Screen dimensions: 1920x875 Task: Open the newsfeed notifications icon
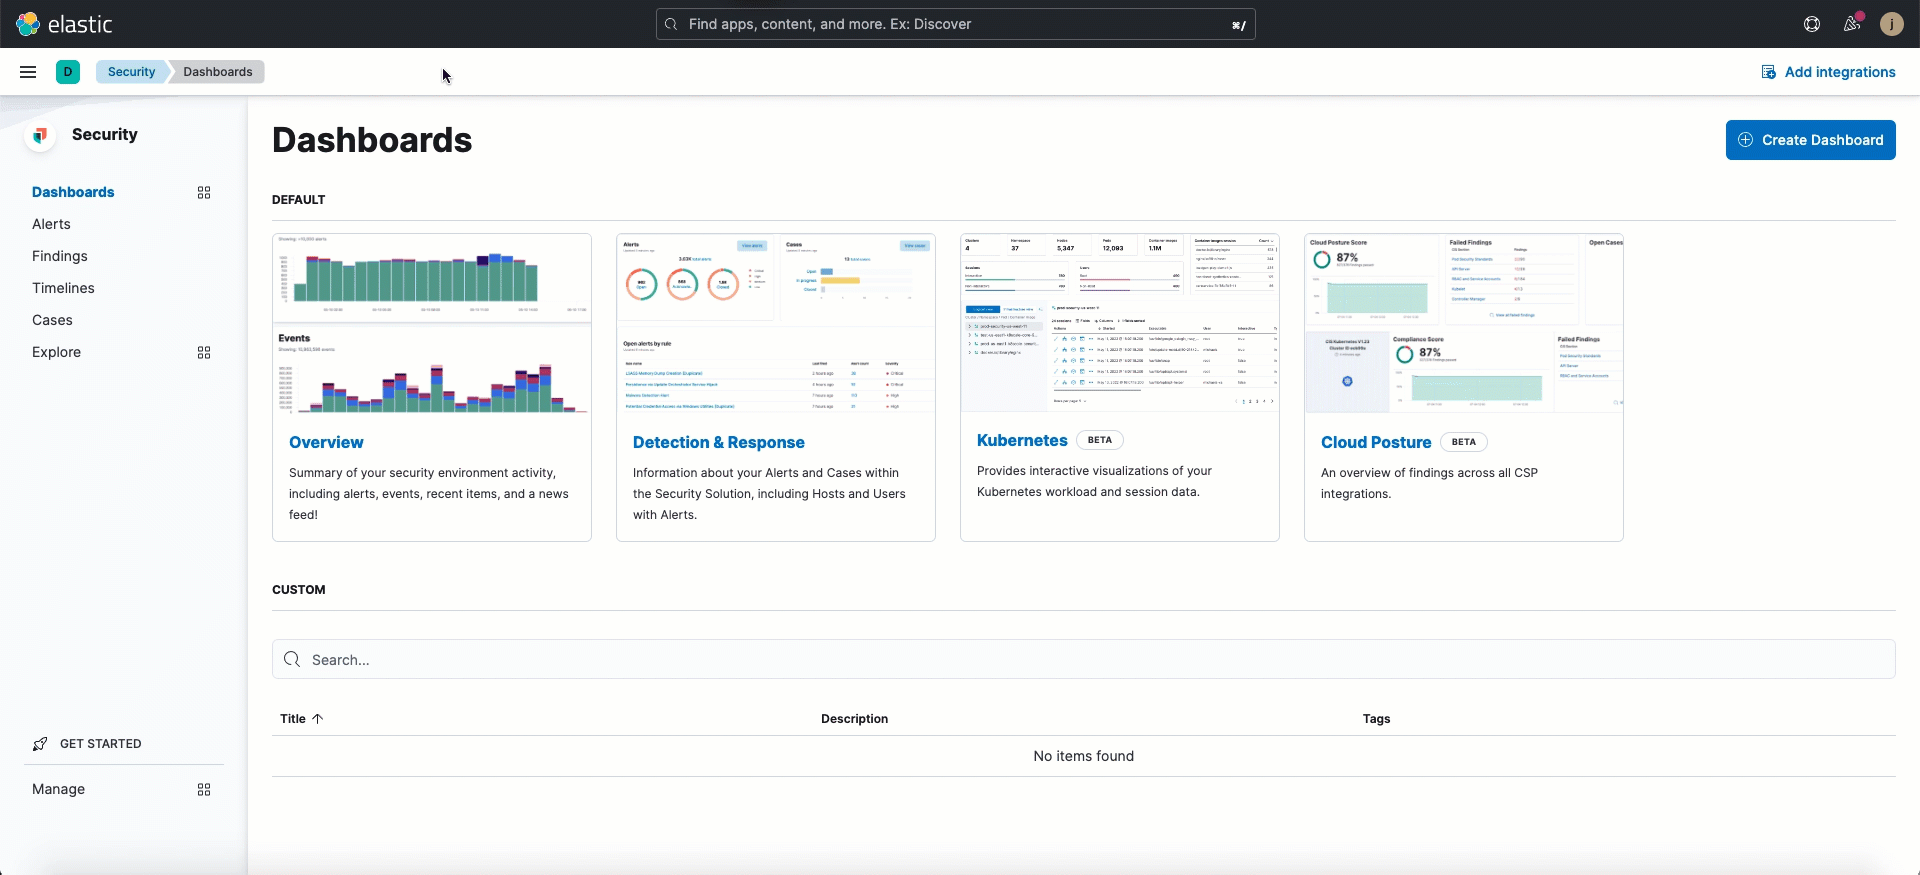pyautogui.click(x=1852, y=24)
